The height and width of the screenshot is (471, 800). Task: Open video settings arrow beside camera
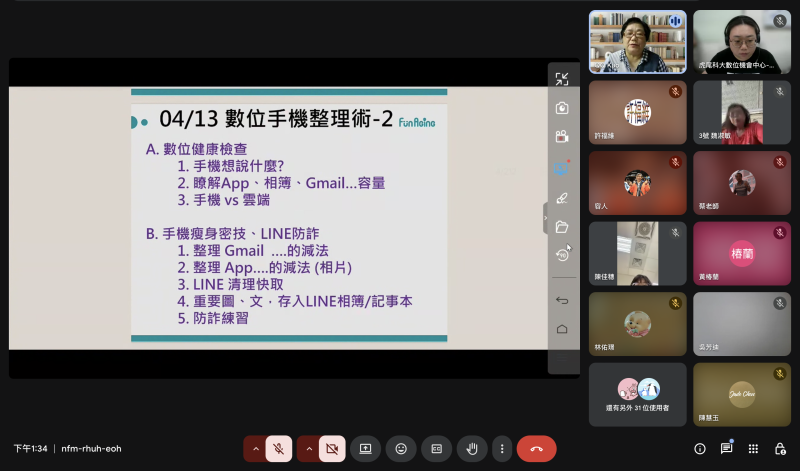click(309, 449)
